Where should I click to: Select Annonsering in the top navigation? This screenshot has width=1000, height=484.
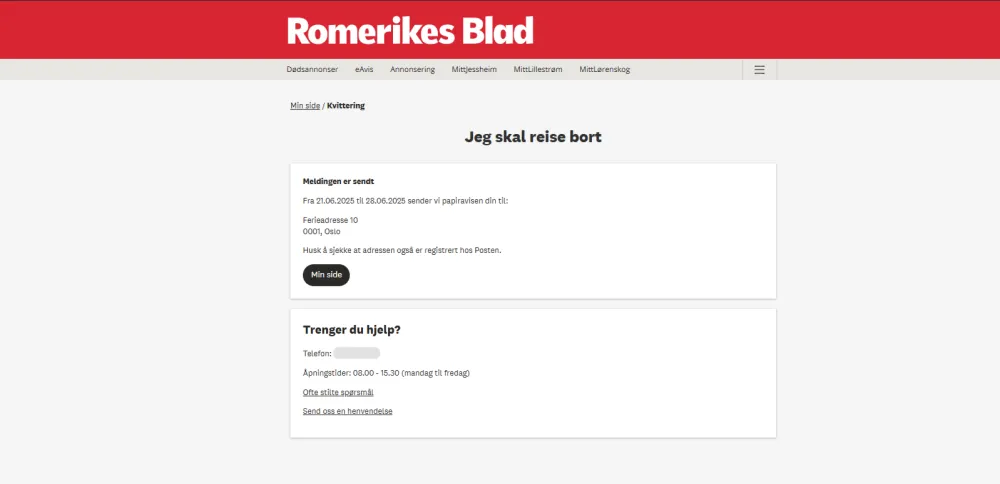pos(412,70)
